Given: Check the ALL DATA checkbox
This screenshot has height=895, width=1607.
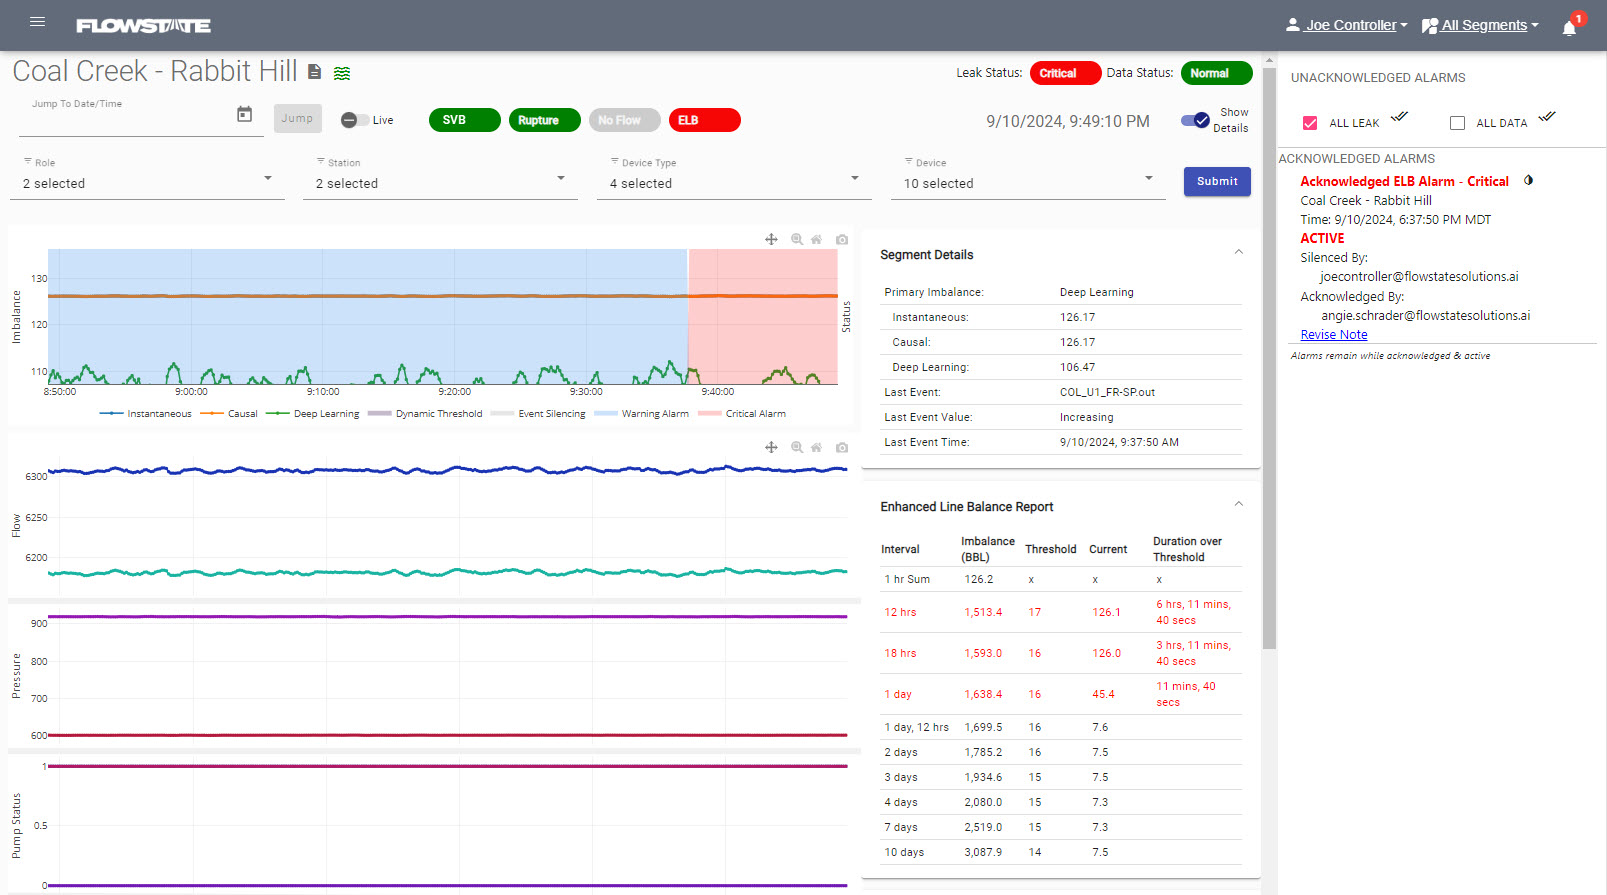Looking at the screenshot, I should tap(1457, 123).
